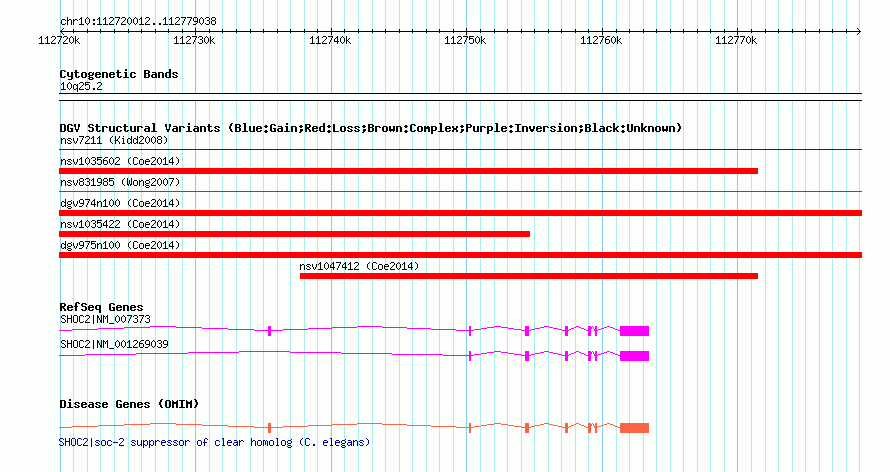Click the 112740k ruler tick label
The image size is (890, 472).
330,40
